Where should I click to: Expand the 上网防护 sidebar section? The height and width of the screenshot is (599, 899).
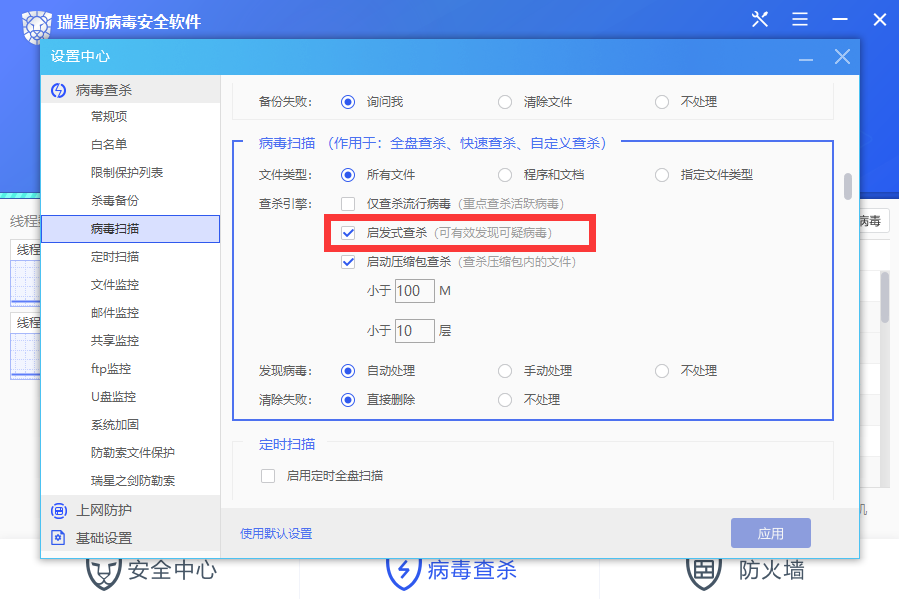point(131,510)
